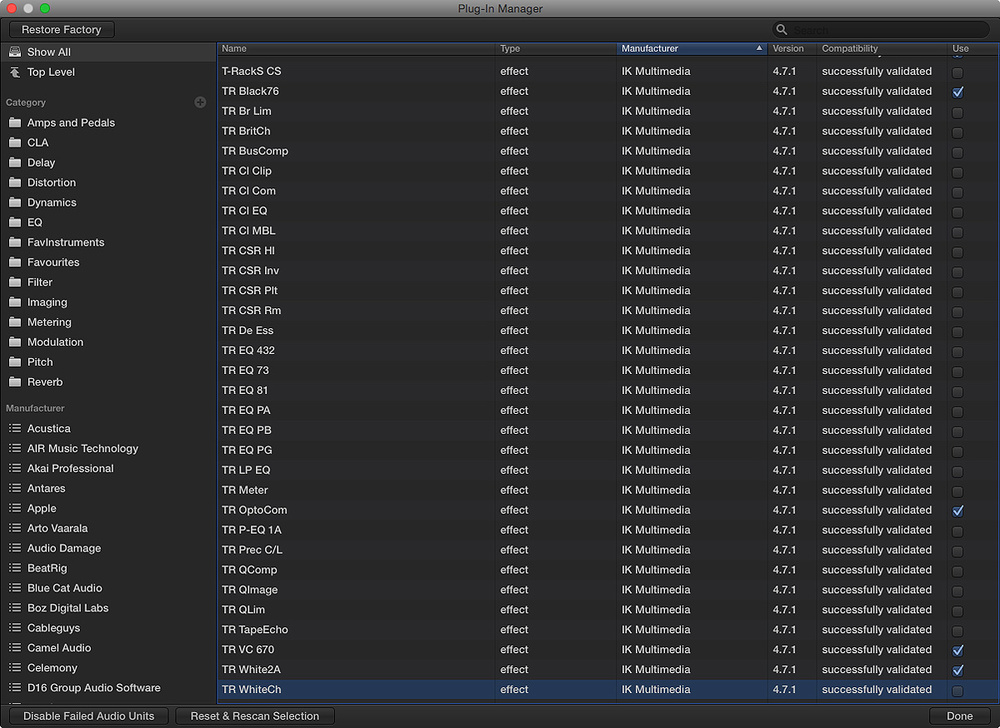
Task: Click the Arto Vaarala list icon
Action: point(15,528)
